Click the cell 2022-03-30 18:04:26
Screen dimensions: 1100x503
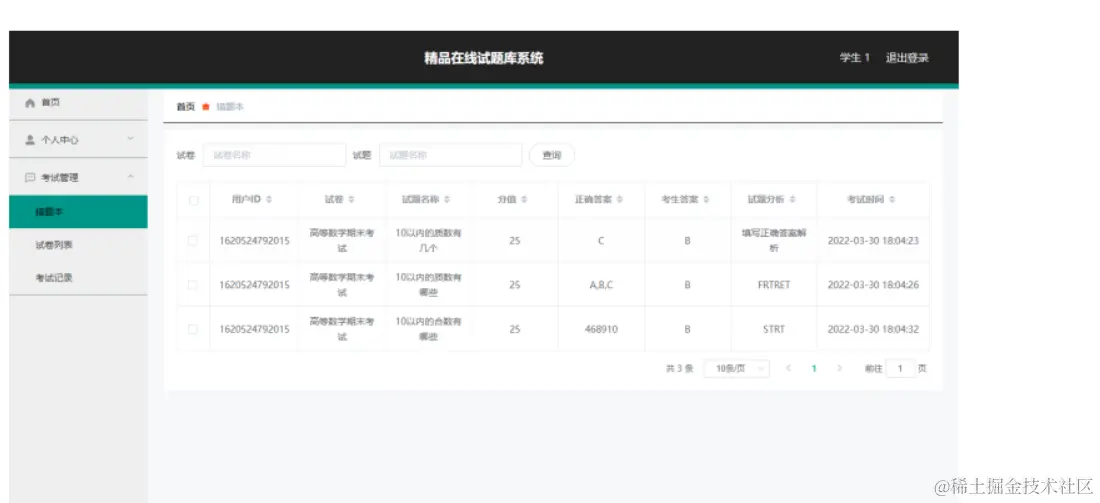pyautogui.click(x=873, y=285)
